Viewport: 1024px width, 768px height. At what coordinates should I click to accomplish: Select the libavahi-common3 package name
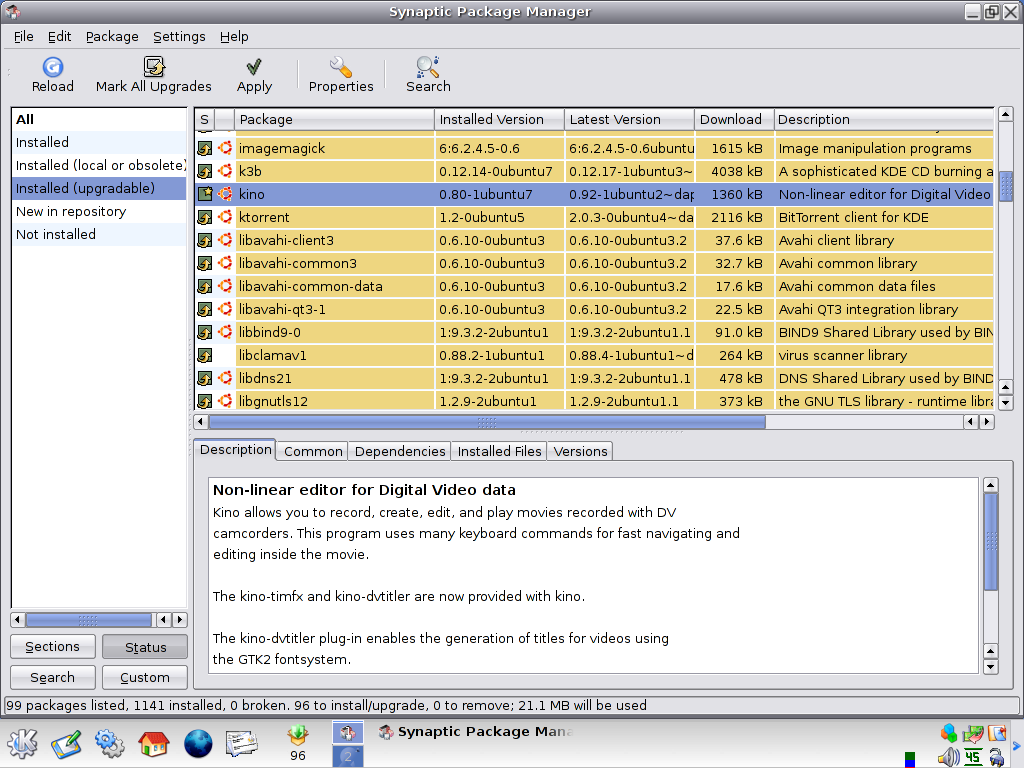tap(297, 263)
